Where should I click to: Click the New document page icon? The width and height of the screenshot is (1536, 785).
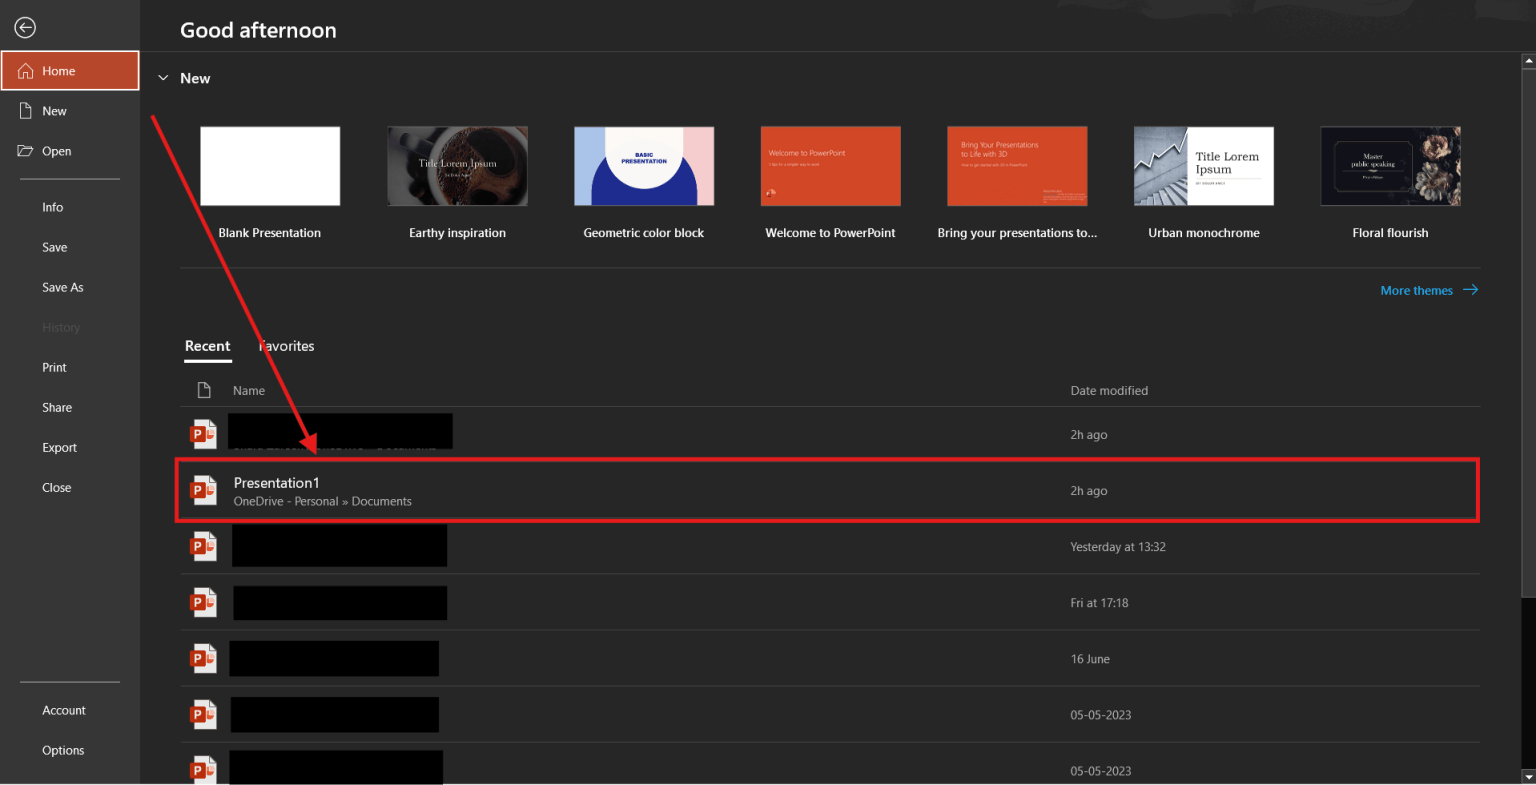pyautogui.click(x=26, y=111)
